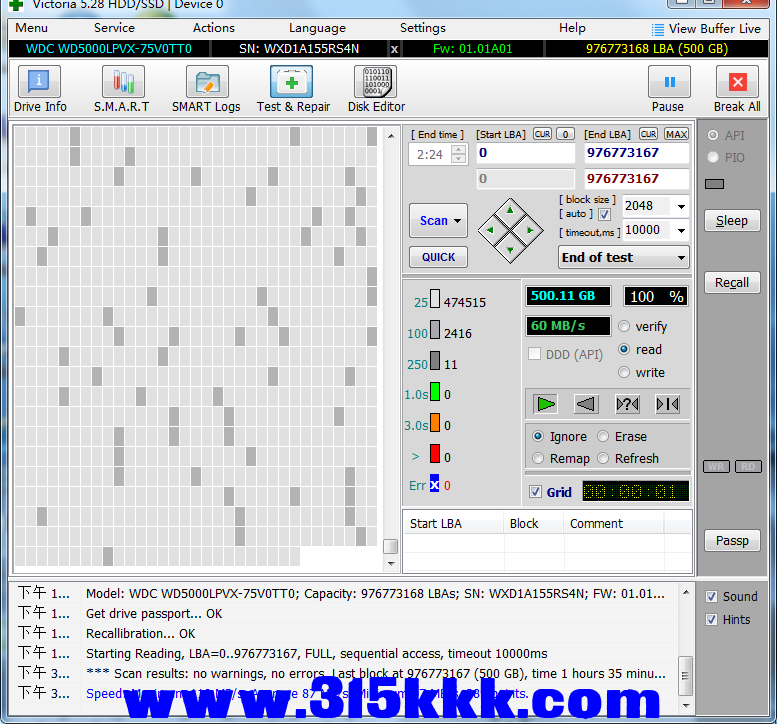Select the PIO access mode radio

click(713, 157)
